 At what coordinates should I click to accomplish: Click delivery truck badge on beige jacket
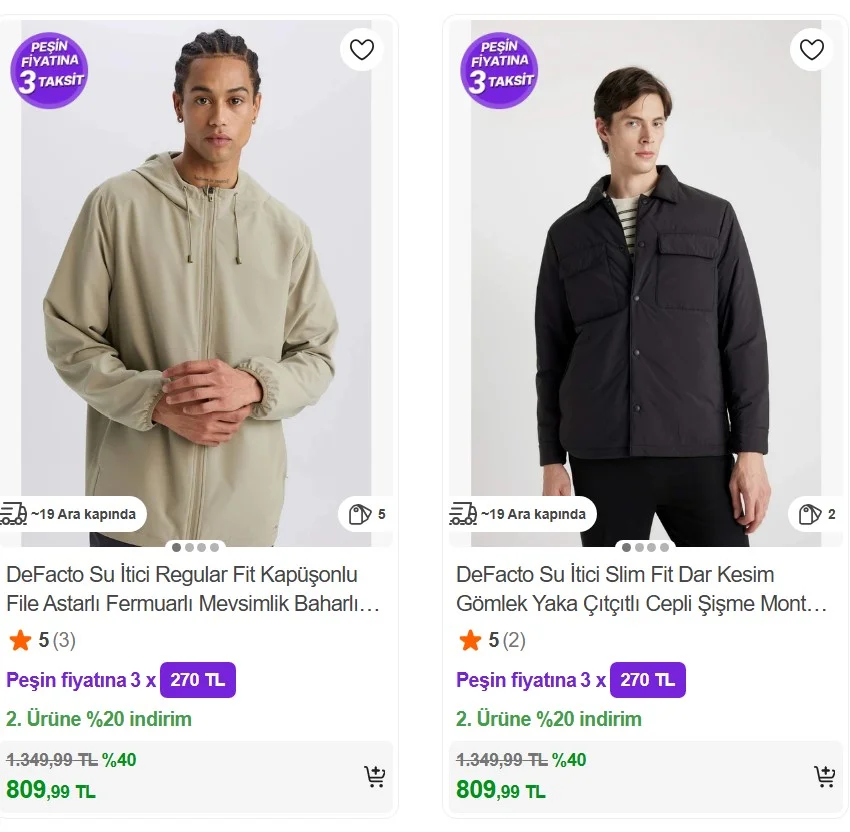[x=70, y=514]
